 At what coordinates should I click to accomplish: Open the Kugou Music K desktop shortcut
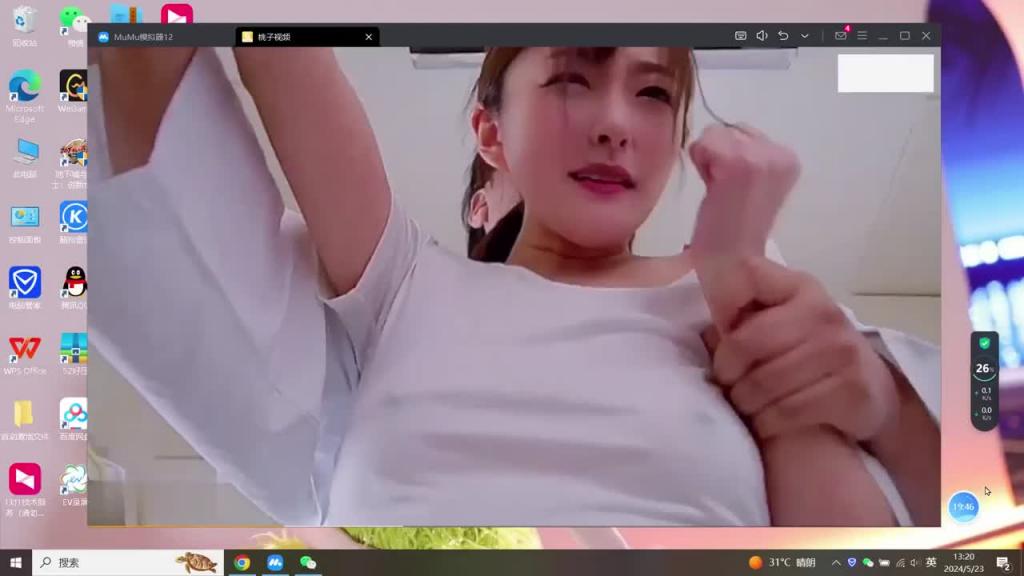click(x=73, y=223)
